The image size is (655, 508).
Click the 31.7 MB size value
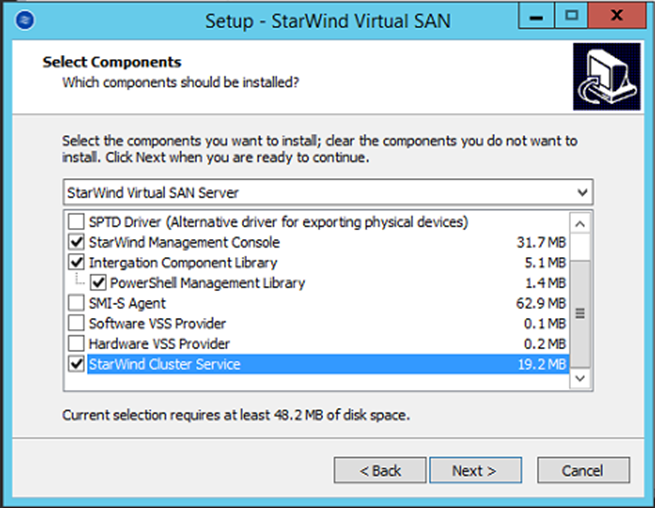(x=541, y=242)
